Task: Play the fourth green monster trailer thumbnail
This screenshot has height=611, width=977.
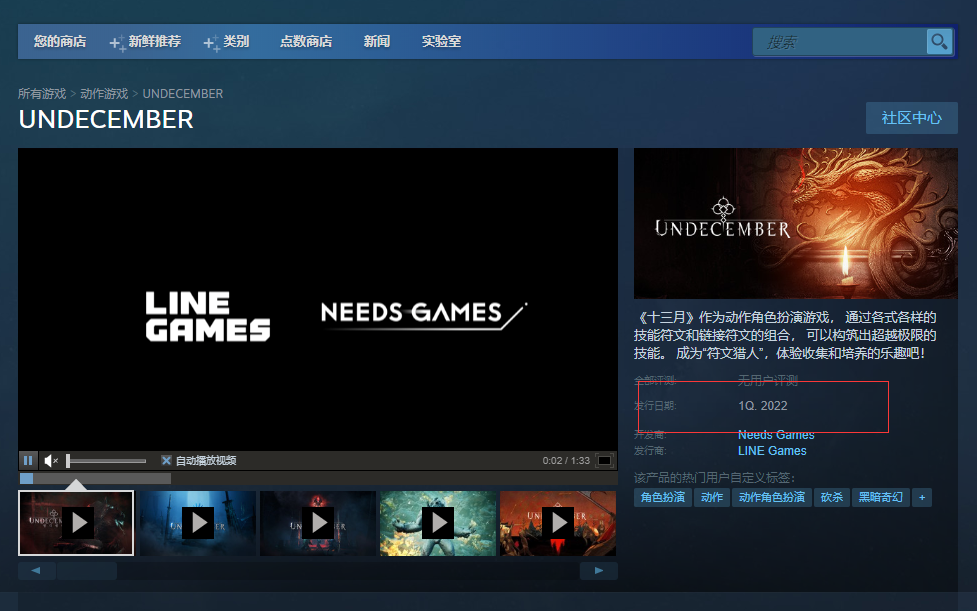Action: (438, 523)
